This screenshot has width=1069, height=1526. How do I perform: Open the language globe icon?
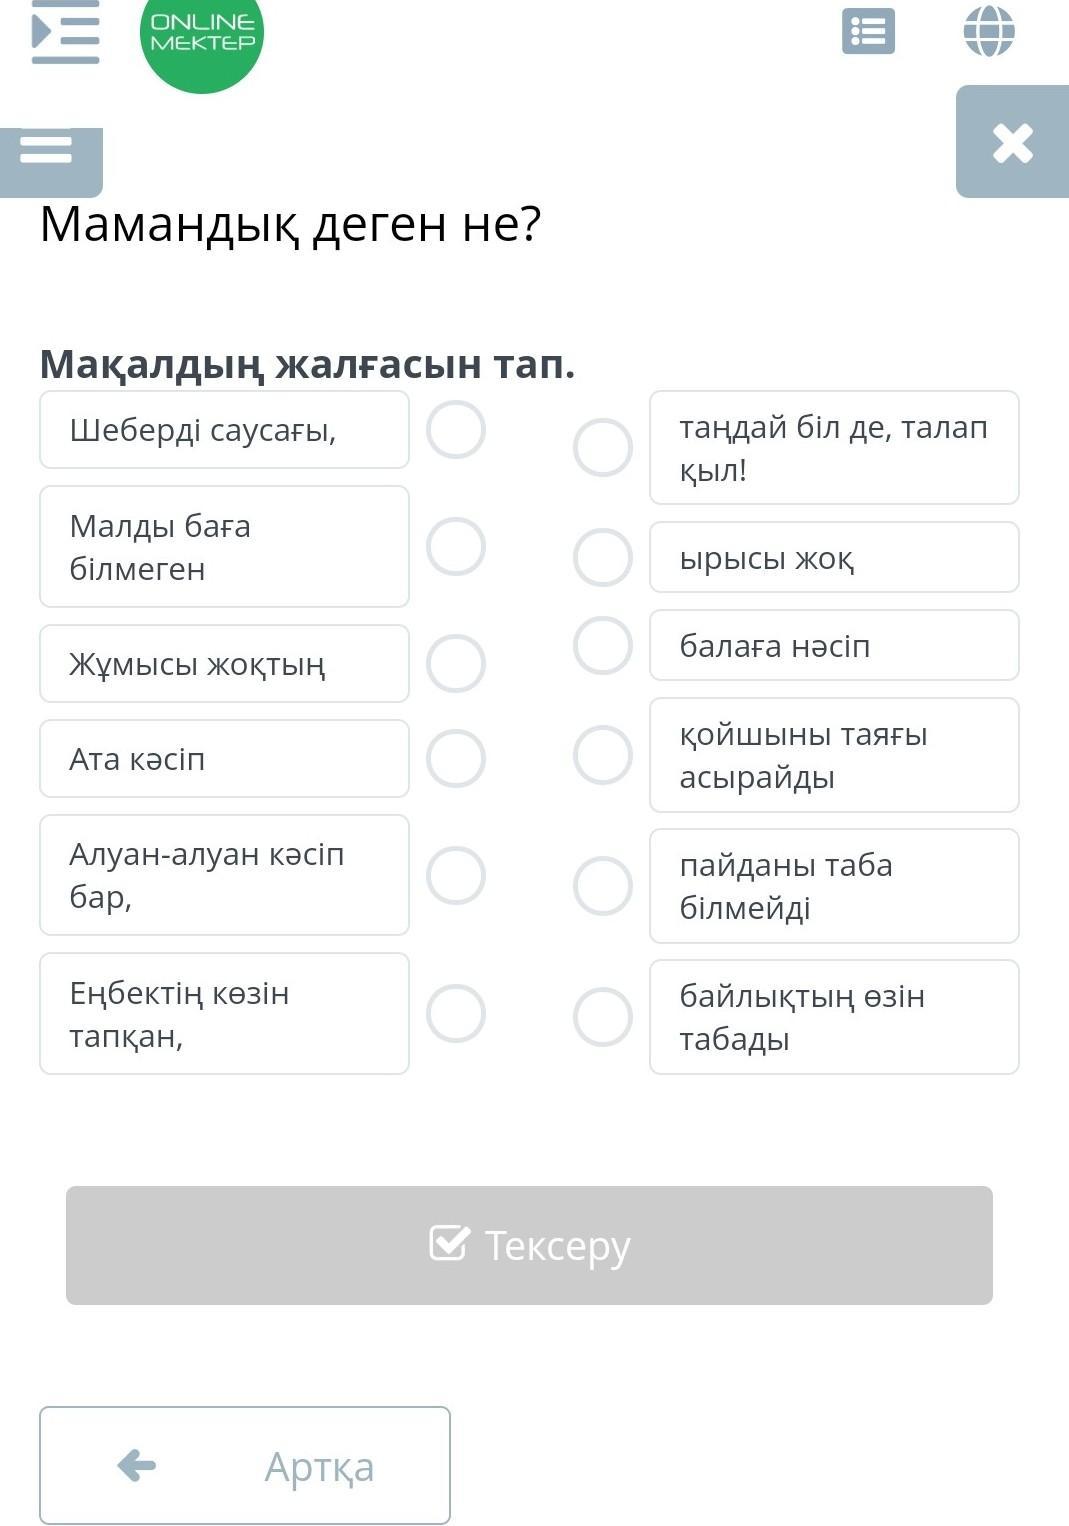(x=989, y=31)
